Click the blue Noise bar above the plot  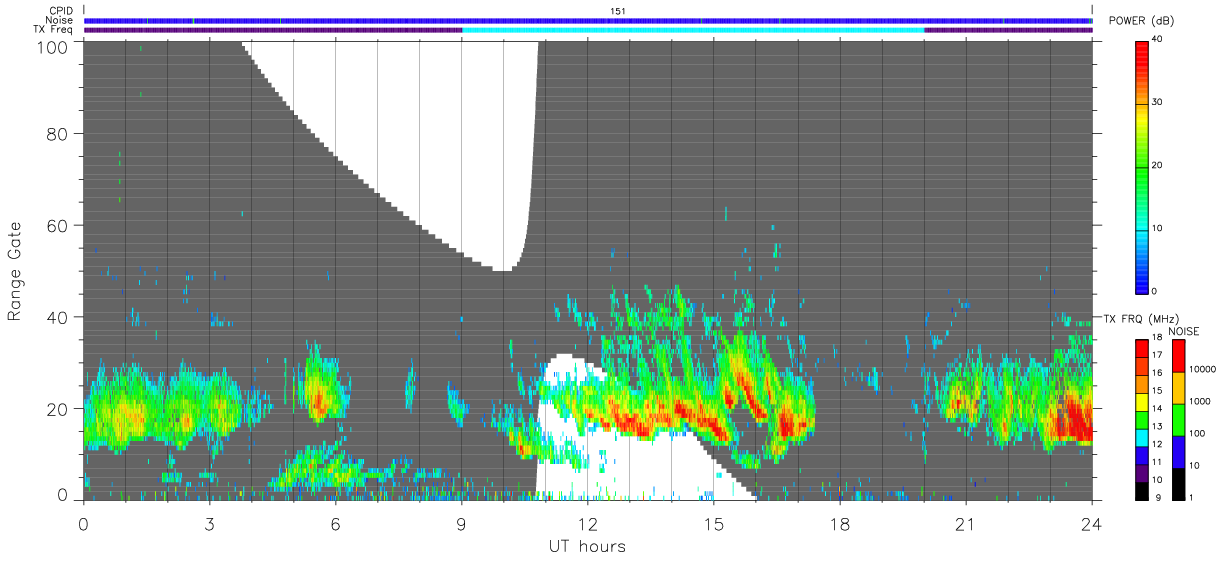[x=587, y=20]
